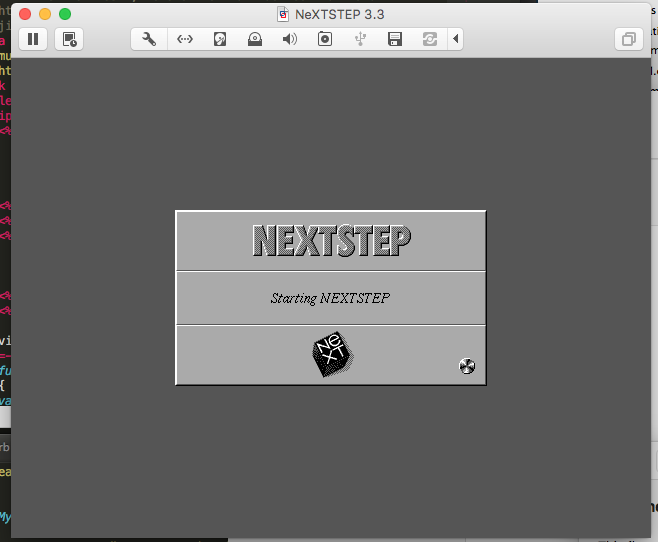The width and height of the screenshot is (658, 542).
Task: Click the sync arrows device icon
Action: click(x=430, y=39)
